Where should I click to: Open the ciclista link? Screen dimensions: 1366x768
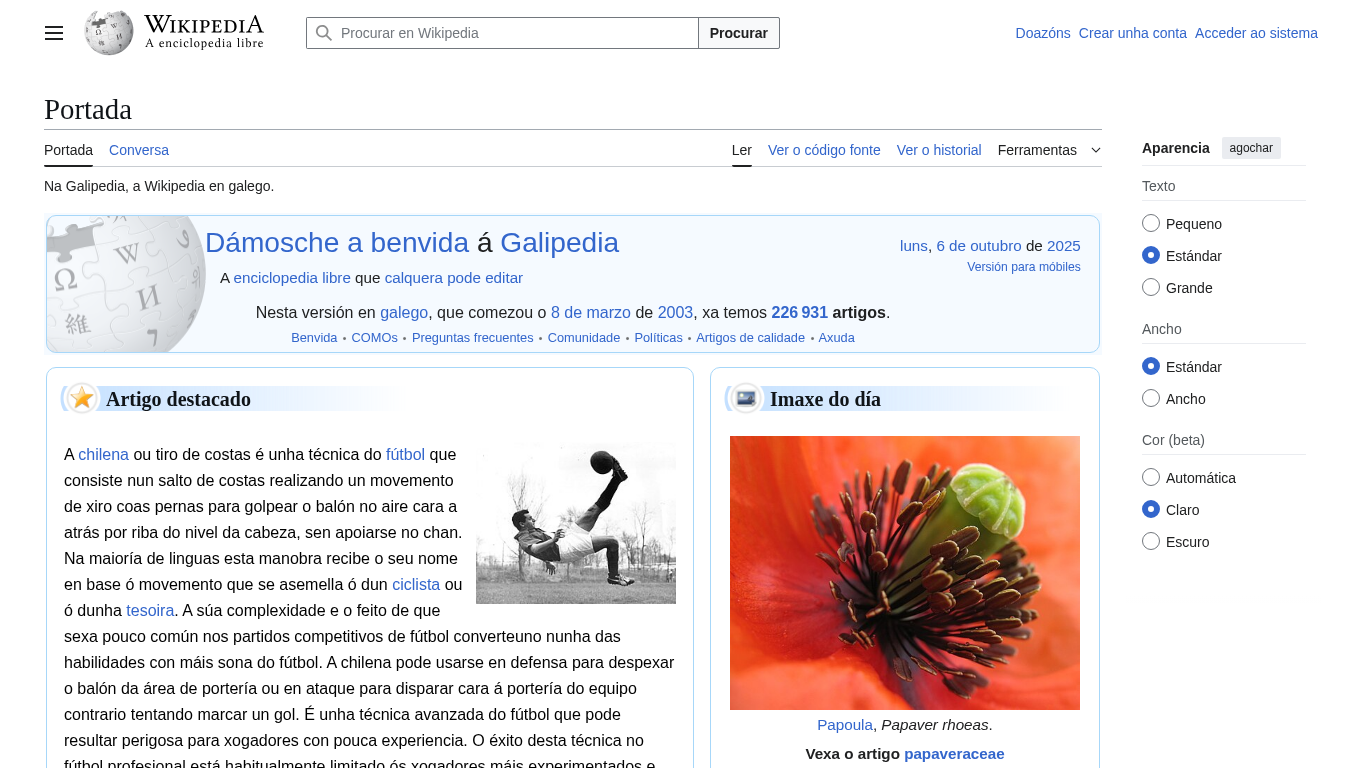(x=416, y=584)
